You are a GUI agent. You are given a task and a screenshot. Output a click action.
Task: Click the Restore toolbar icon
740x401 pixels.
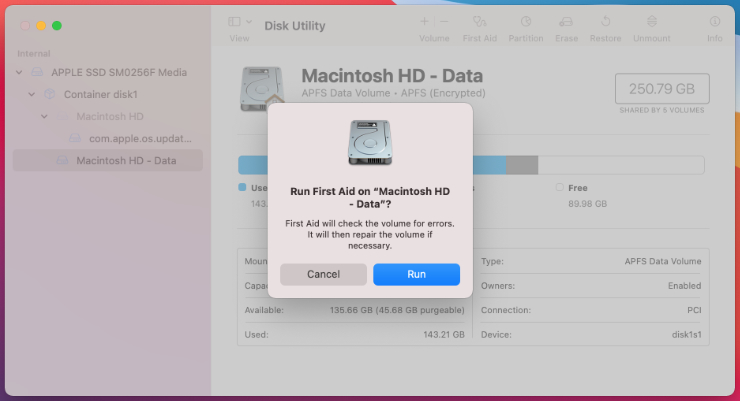pyautogui.click(x=605, y=22)
